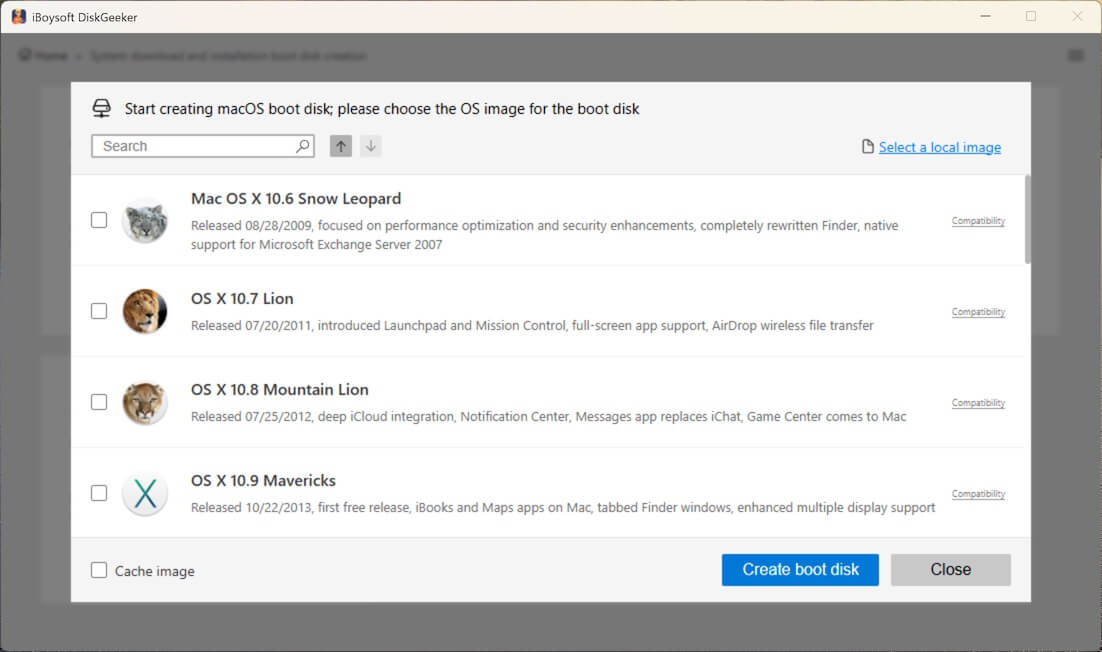Enable the OS X 10.9 Mavericks checkbox
This screenshot has width=1102, height=652.
(99, 493)
